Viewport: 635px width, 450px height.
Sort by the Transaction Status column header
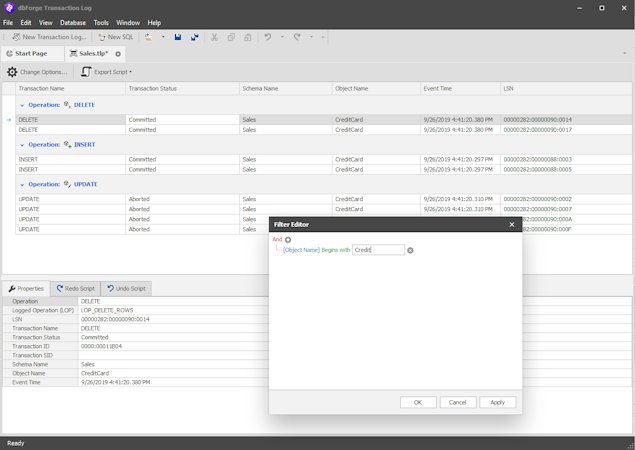click(x=182, y=88)
